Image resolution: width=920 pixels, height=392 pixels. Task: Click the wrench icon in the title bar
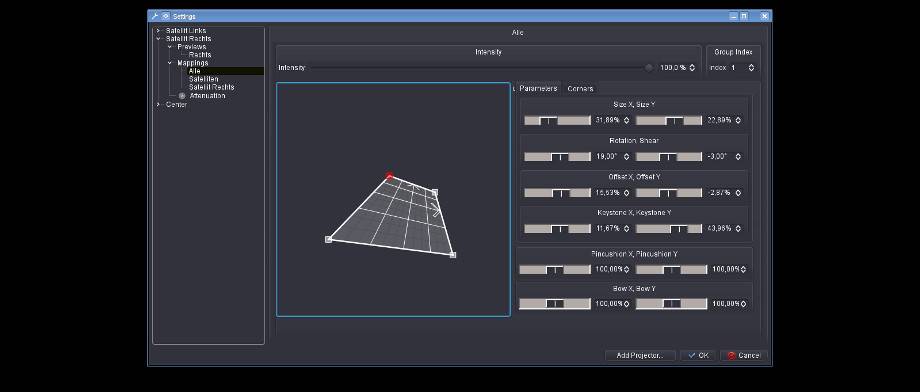[155, 16]
